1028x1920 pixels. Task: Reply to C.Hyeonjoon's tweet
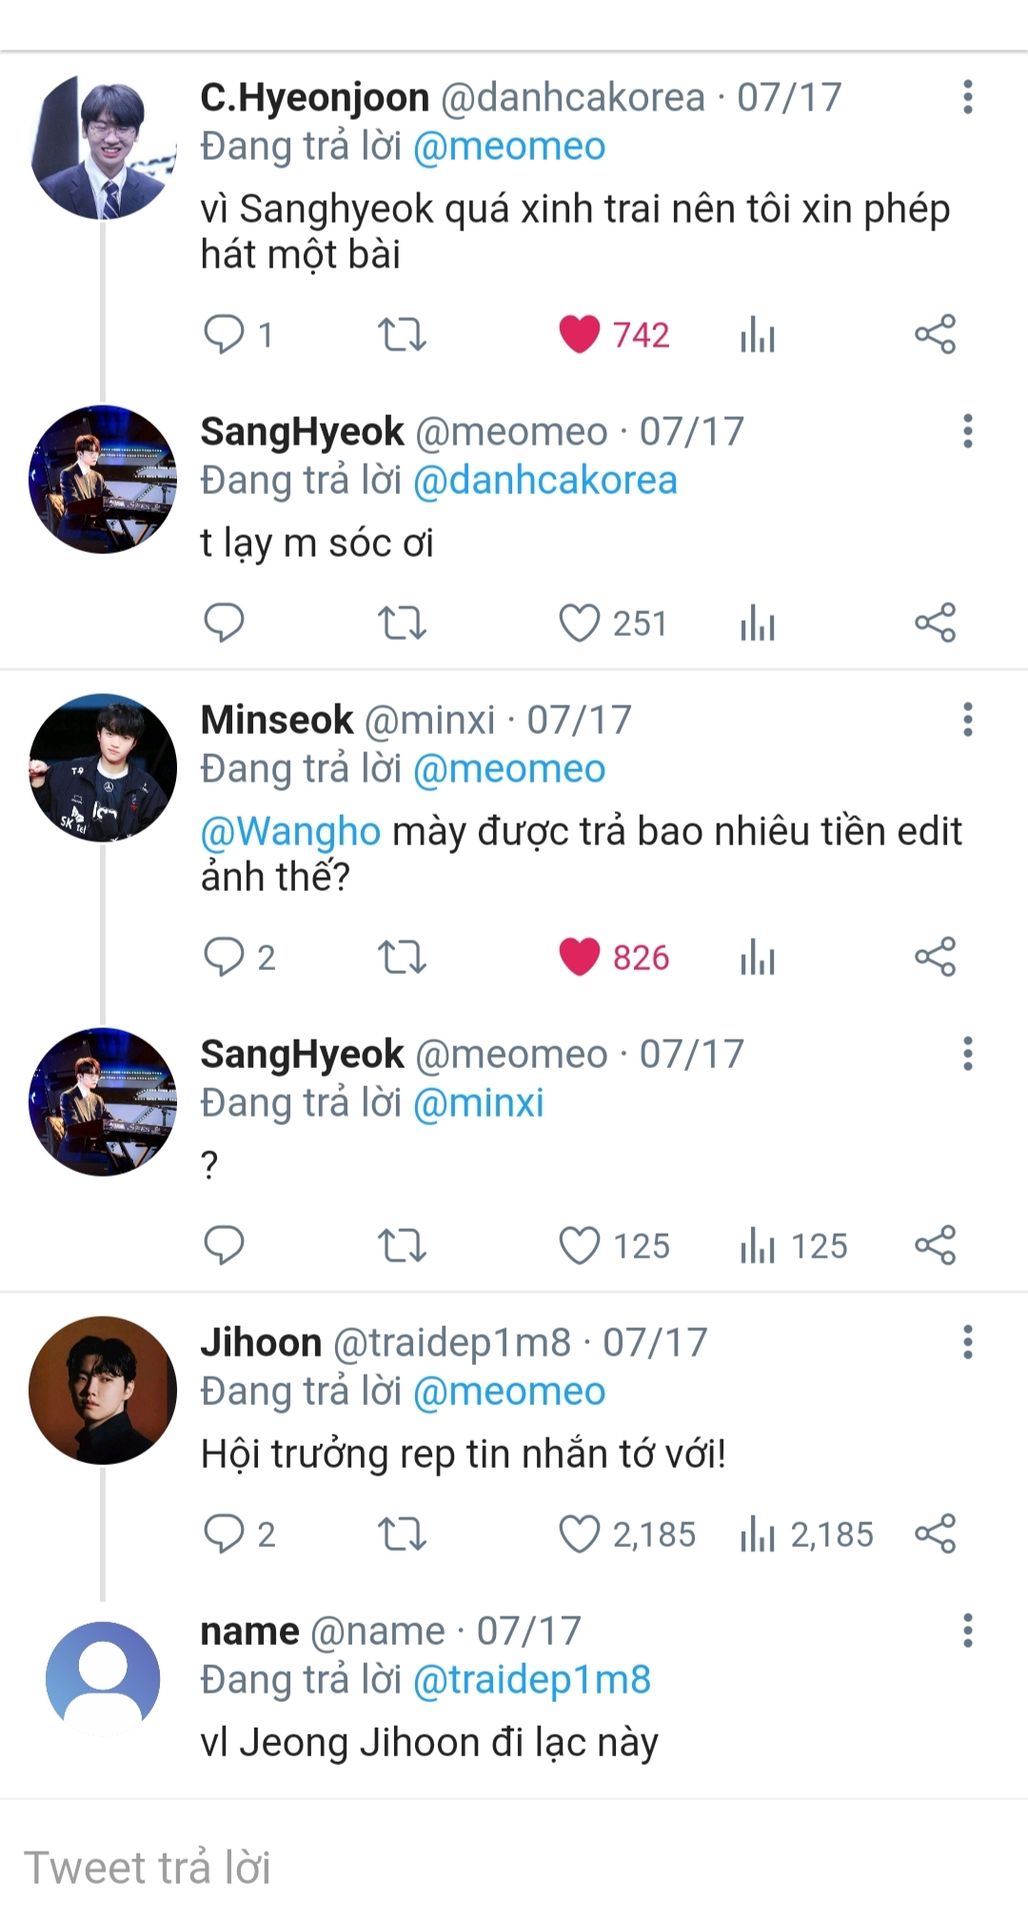tap(224, 334)
